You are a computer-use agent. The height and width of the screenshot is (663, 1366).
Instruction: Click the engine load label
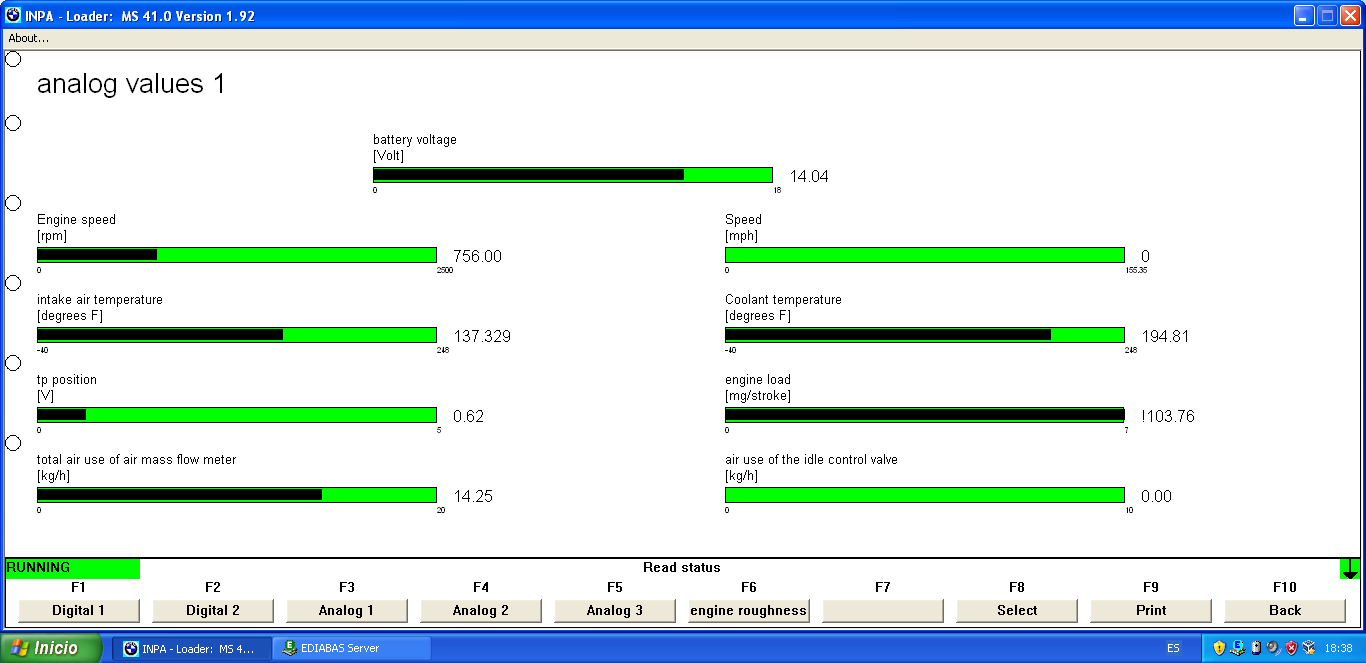pyautogui.click(x=758, y=380)
